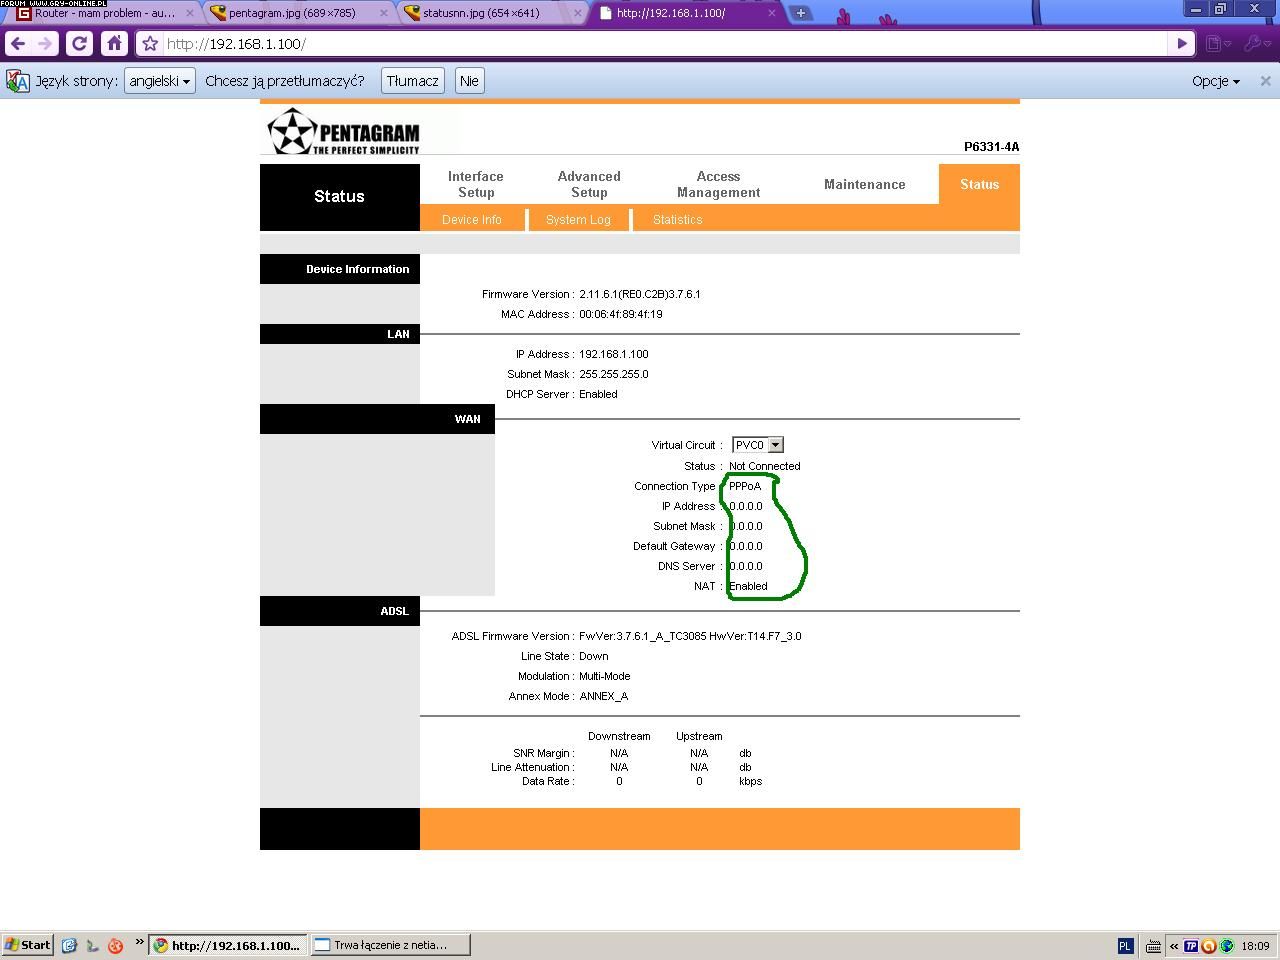Click the DHCP Server 'Enabled' value

coord(598,394)
